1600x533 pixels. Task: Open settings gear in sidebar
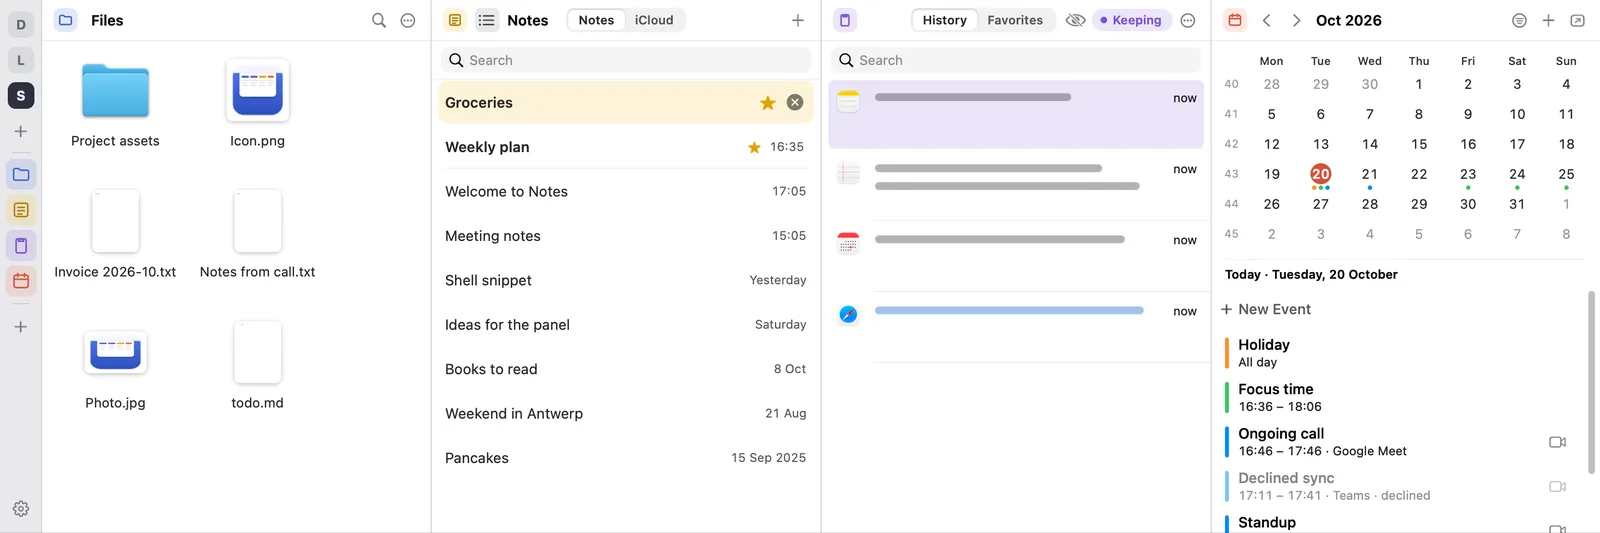(x=21, y=509)
